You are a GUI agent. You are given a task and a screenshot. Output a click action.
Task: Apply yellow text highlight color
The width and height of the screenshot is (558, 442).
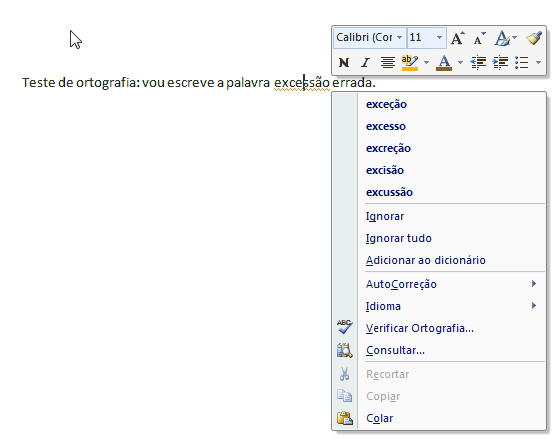tap(410, 63)
